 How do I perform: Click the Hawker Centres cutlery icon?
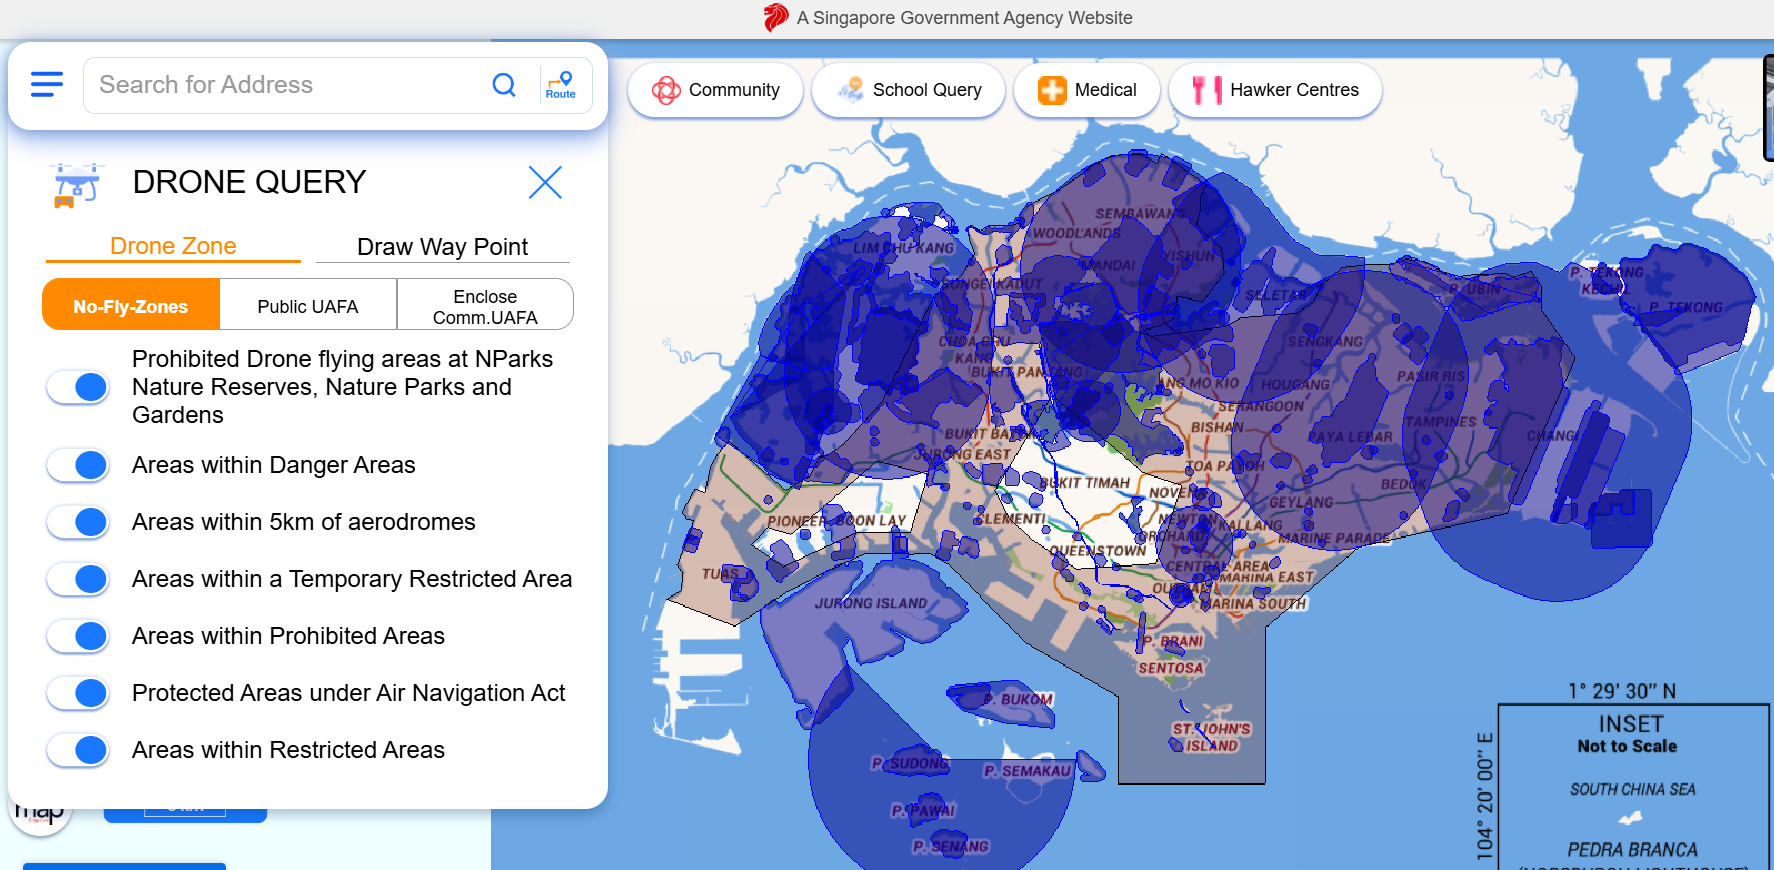pos(1207,90)
